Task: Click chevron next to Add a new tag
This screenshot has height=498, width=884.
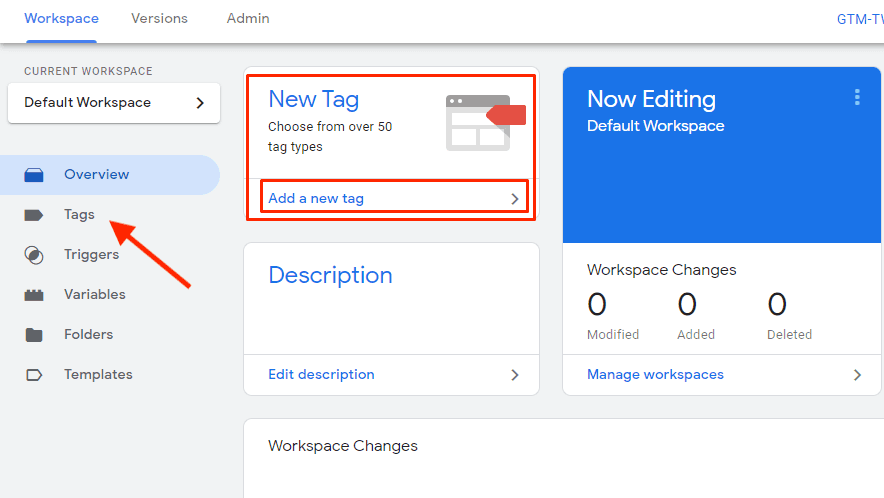Action: click(515, 199)
